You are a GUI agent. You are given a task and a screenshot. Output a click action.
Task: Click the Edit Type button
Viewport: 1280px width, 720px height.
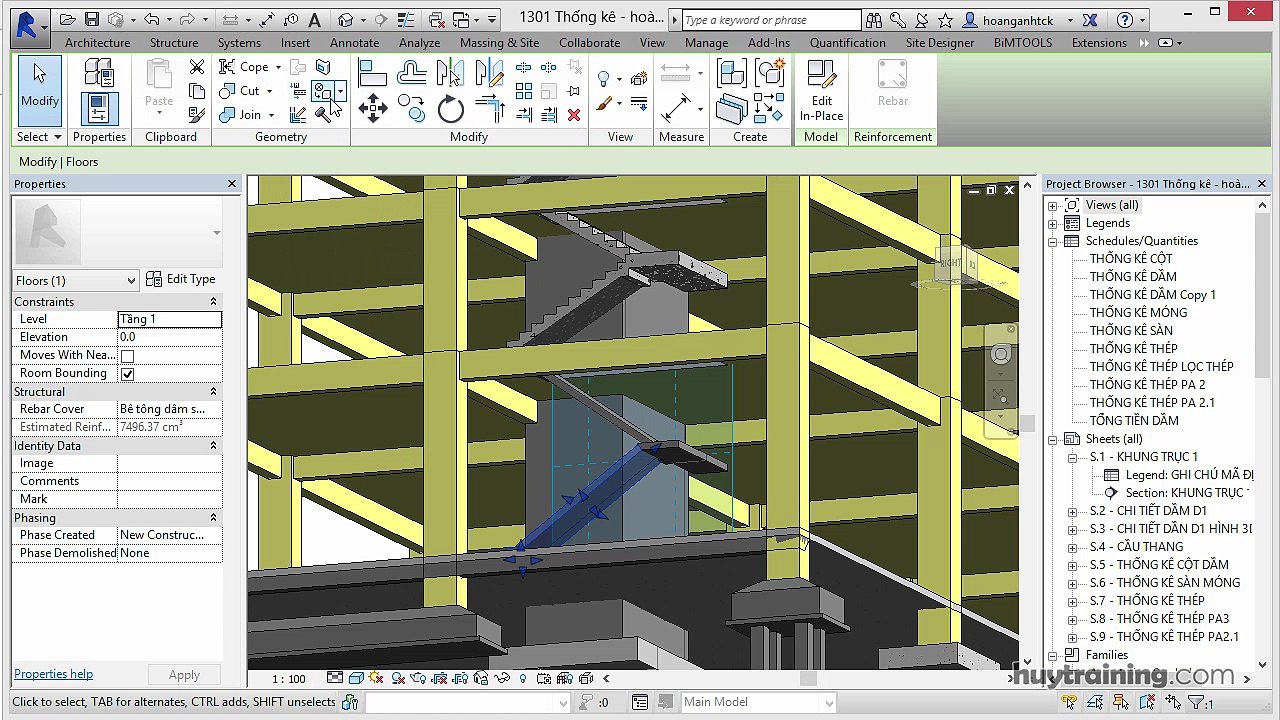[x=181, y=280]
